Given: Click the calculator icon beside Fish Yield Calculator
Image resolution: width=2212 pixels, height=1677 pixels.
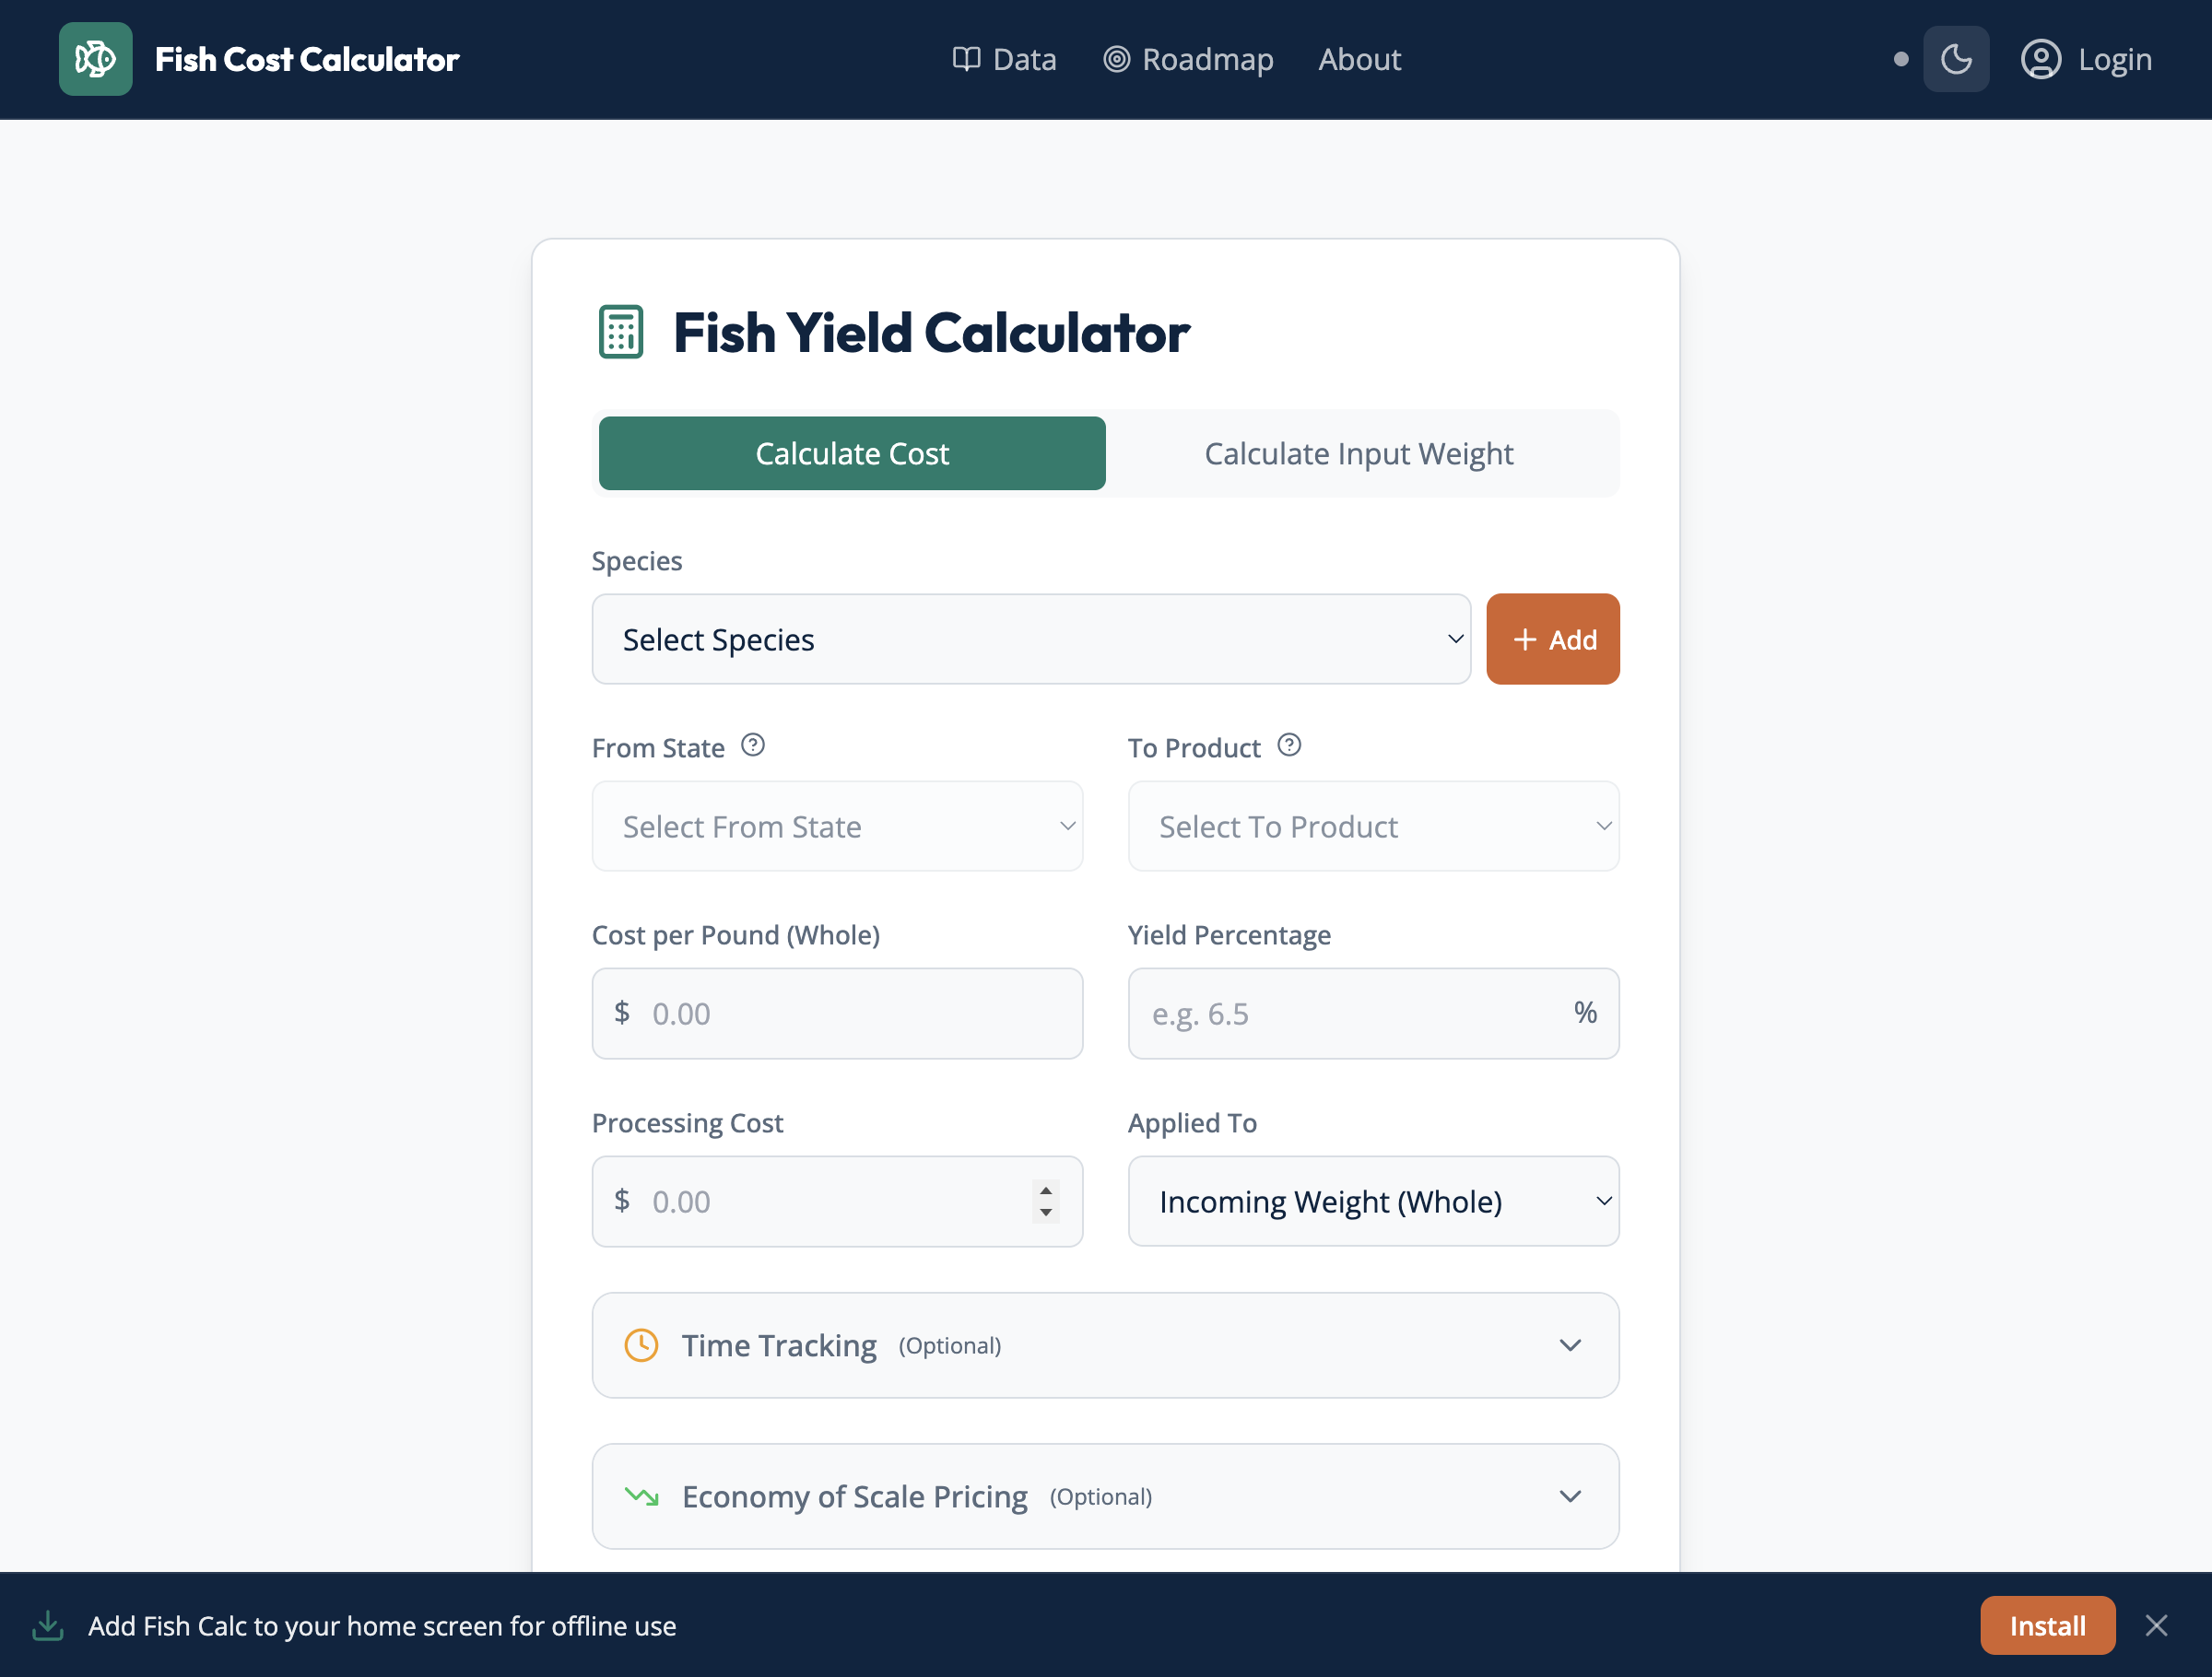Looking at the screenshot, I should (x=620, y=332).
